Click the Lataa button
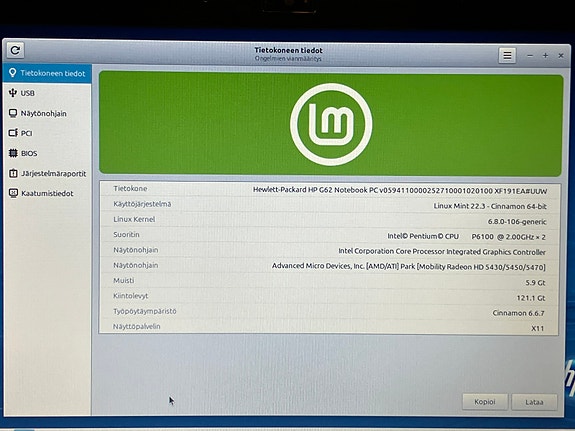This screenshot has height=431, width=575. [534, 402]
